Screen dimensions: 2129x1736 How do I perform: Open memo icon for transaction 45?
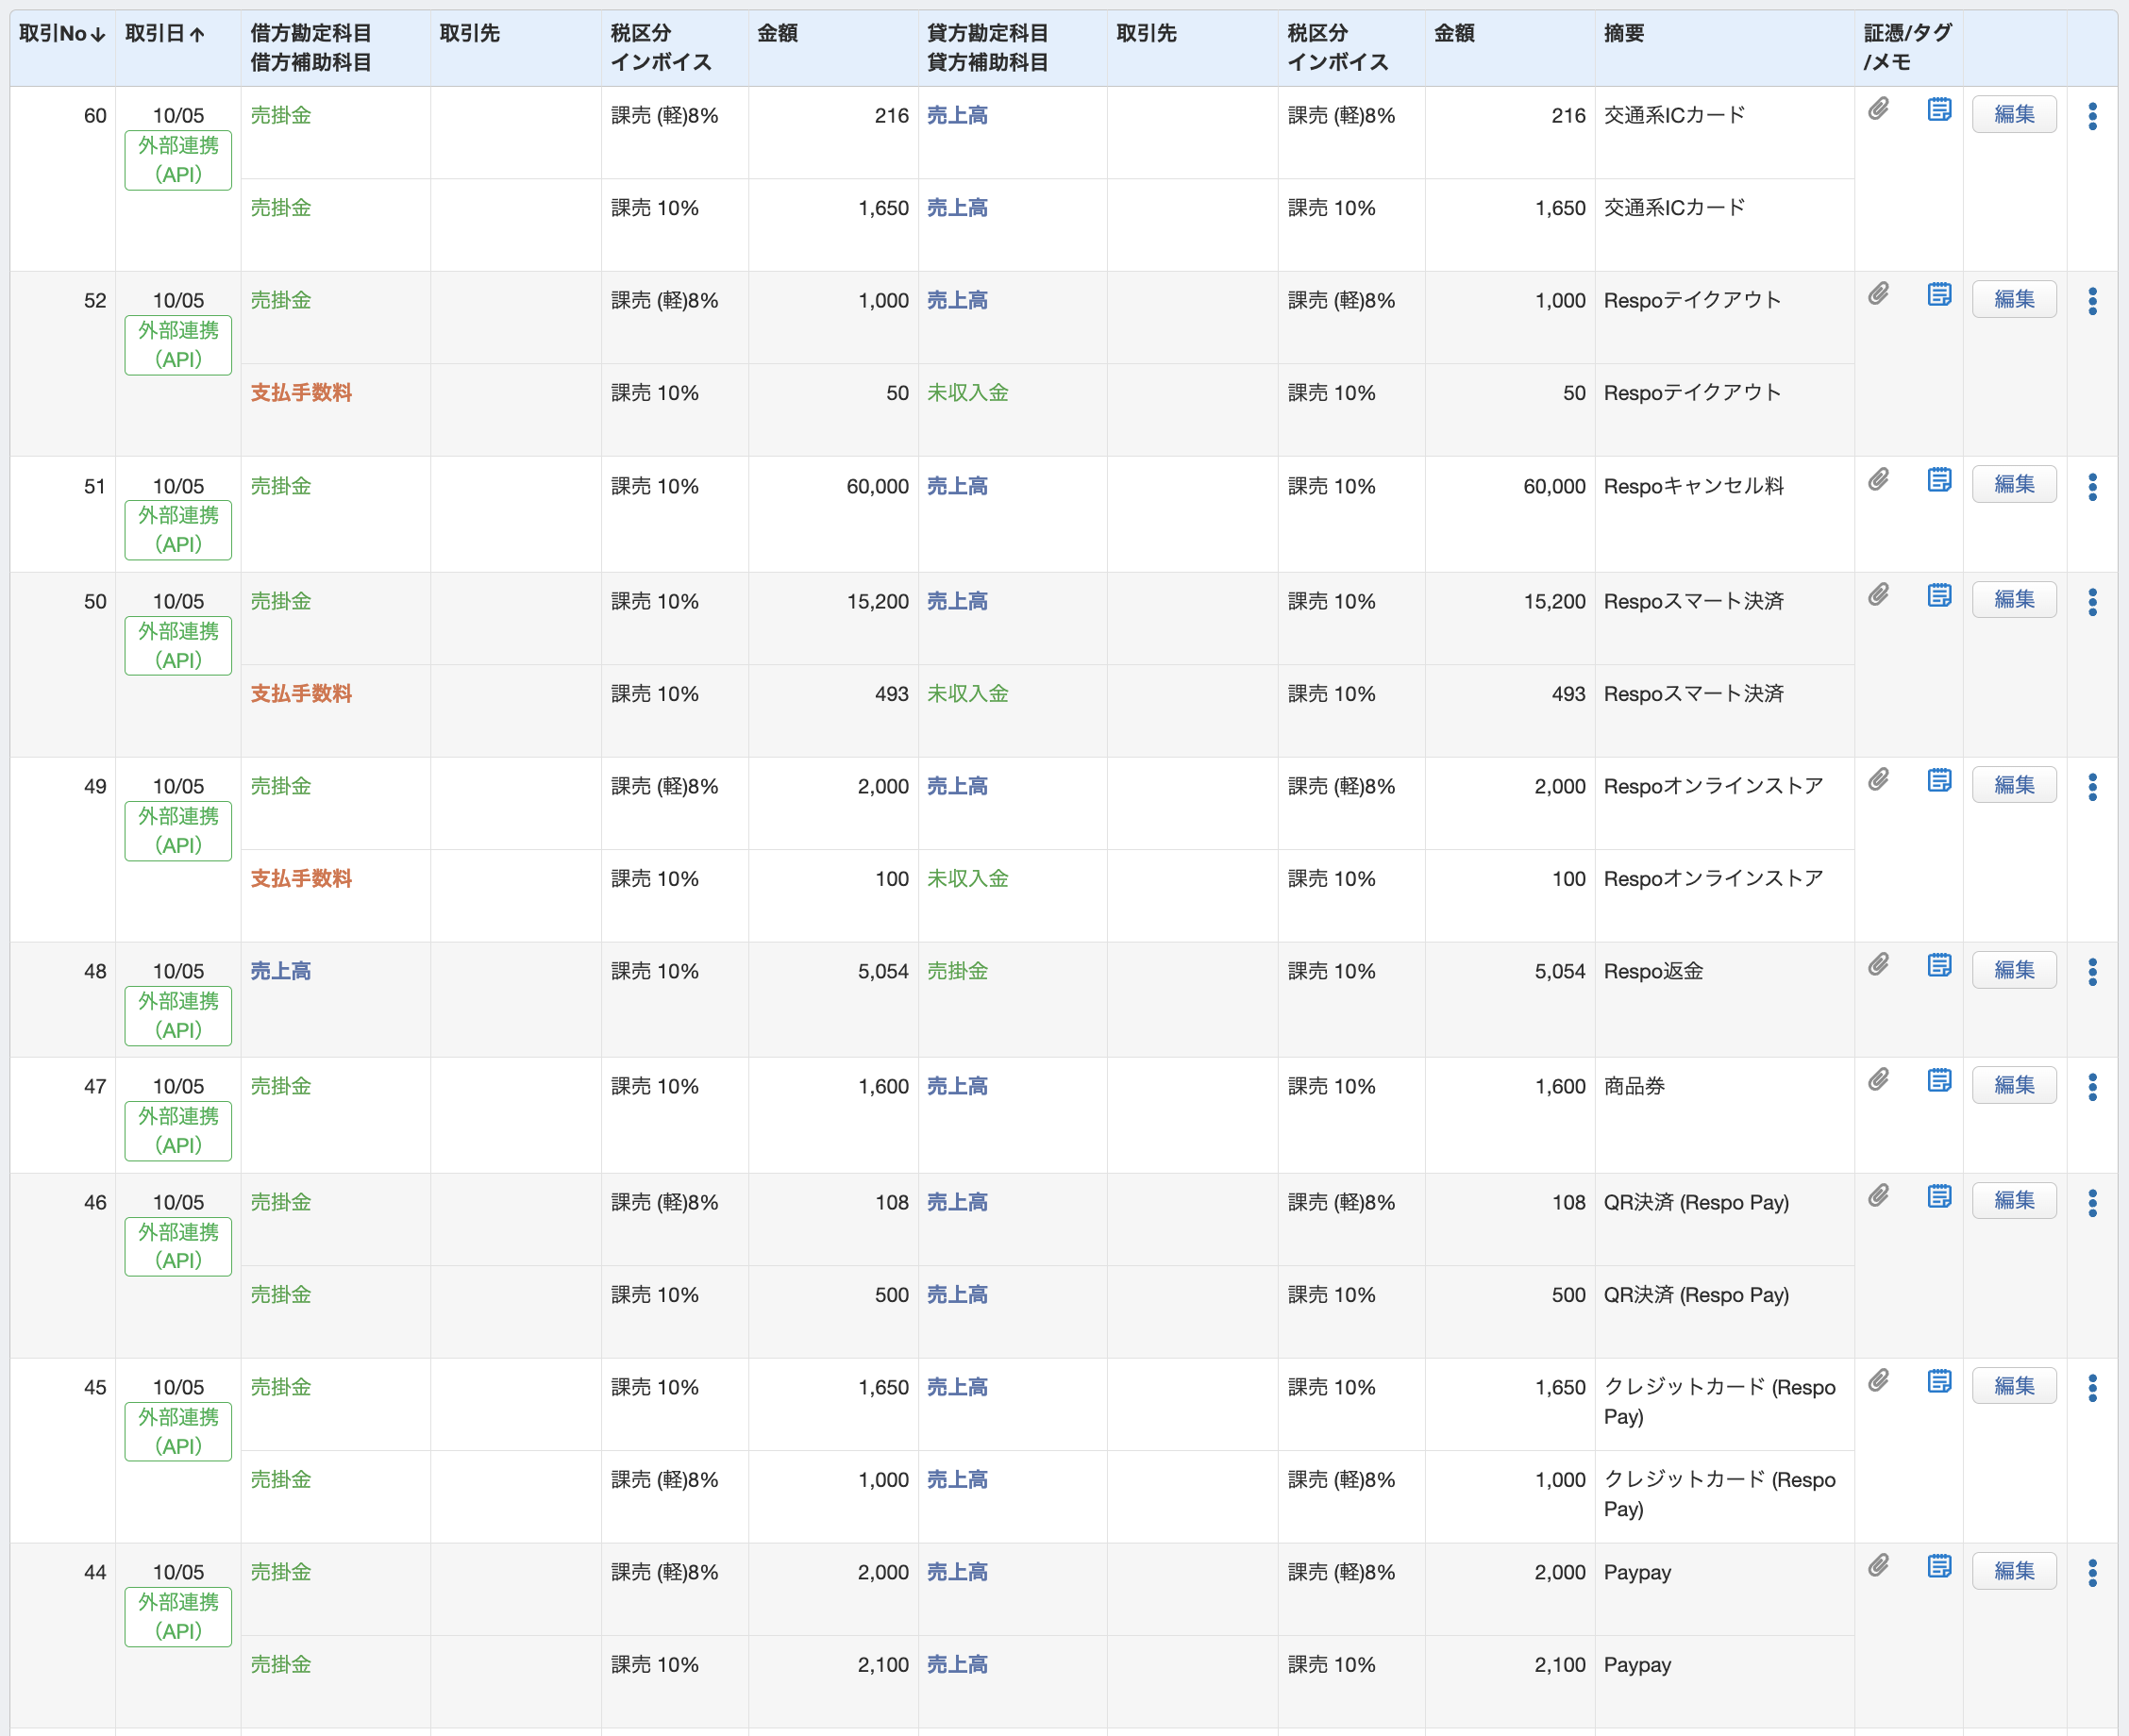(x=1939, y=1381)
